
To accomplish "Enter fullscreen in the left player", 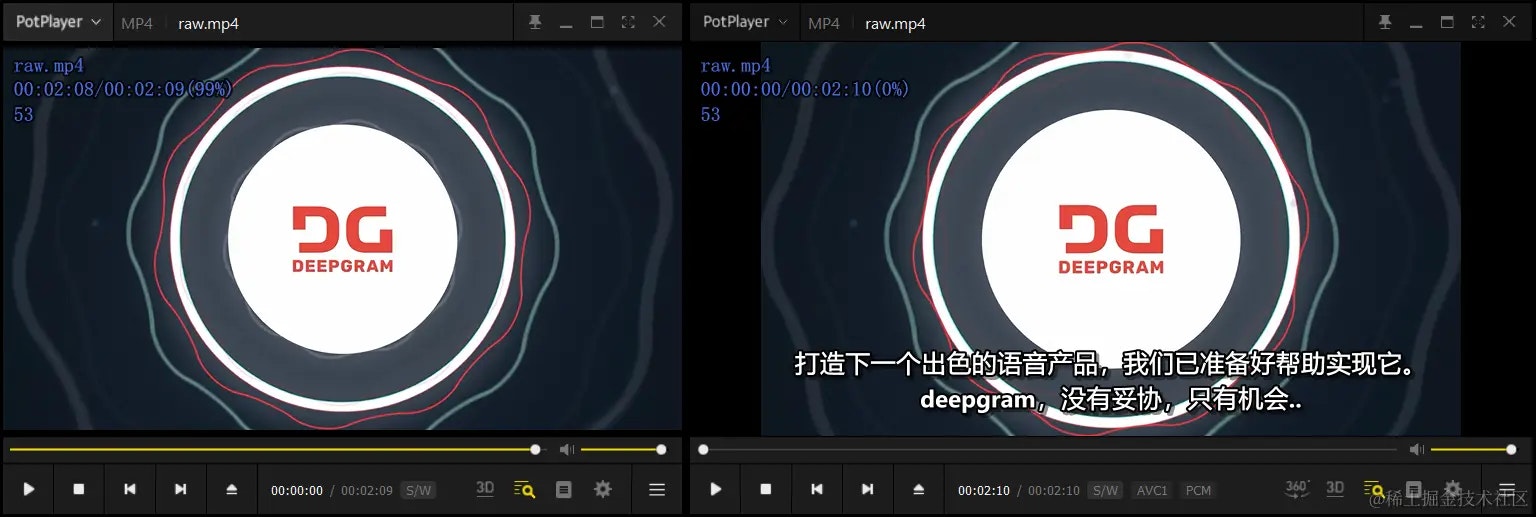I will pos(628,22).
